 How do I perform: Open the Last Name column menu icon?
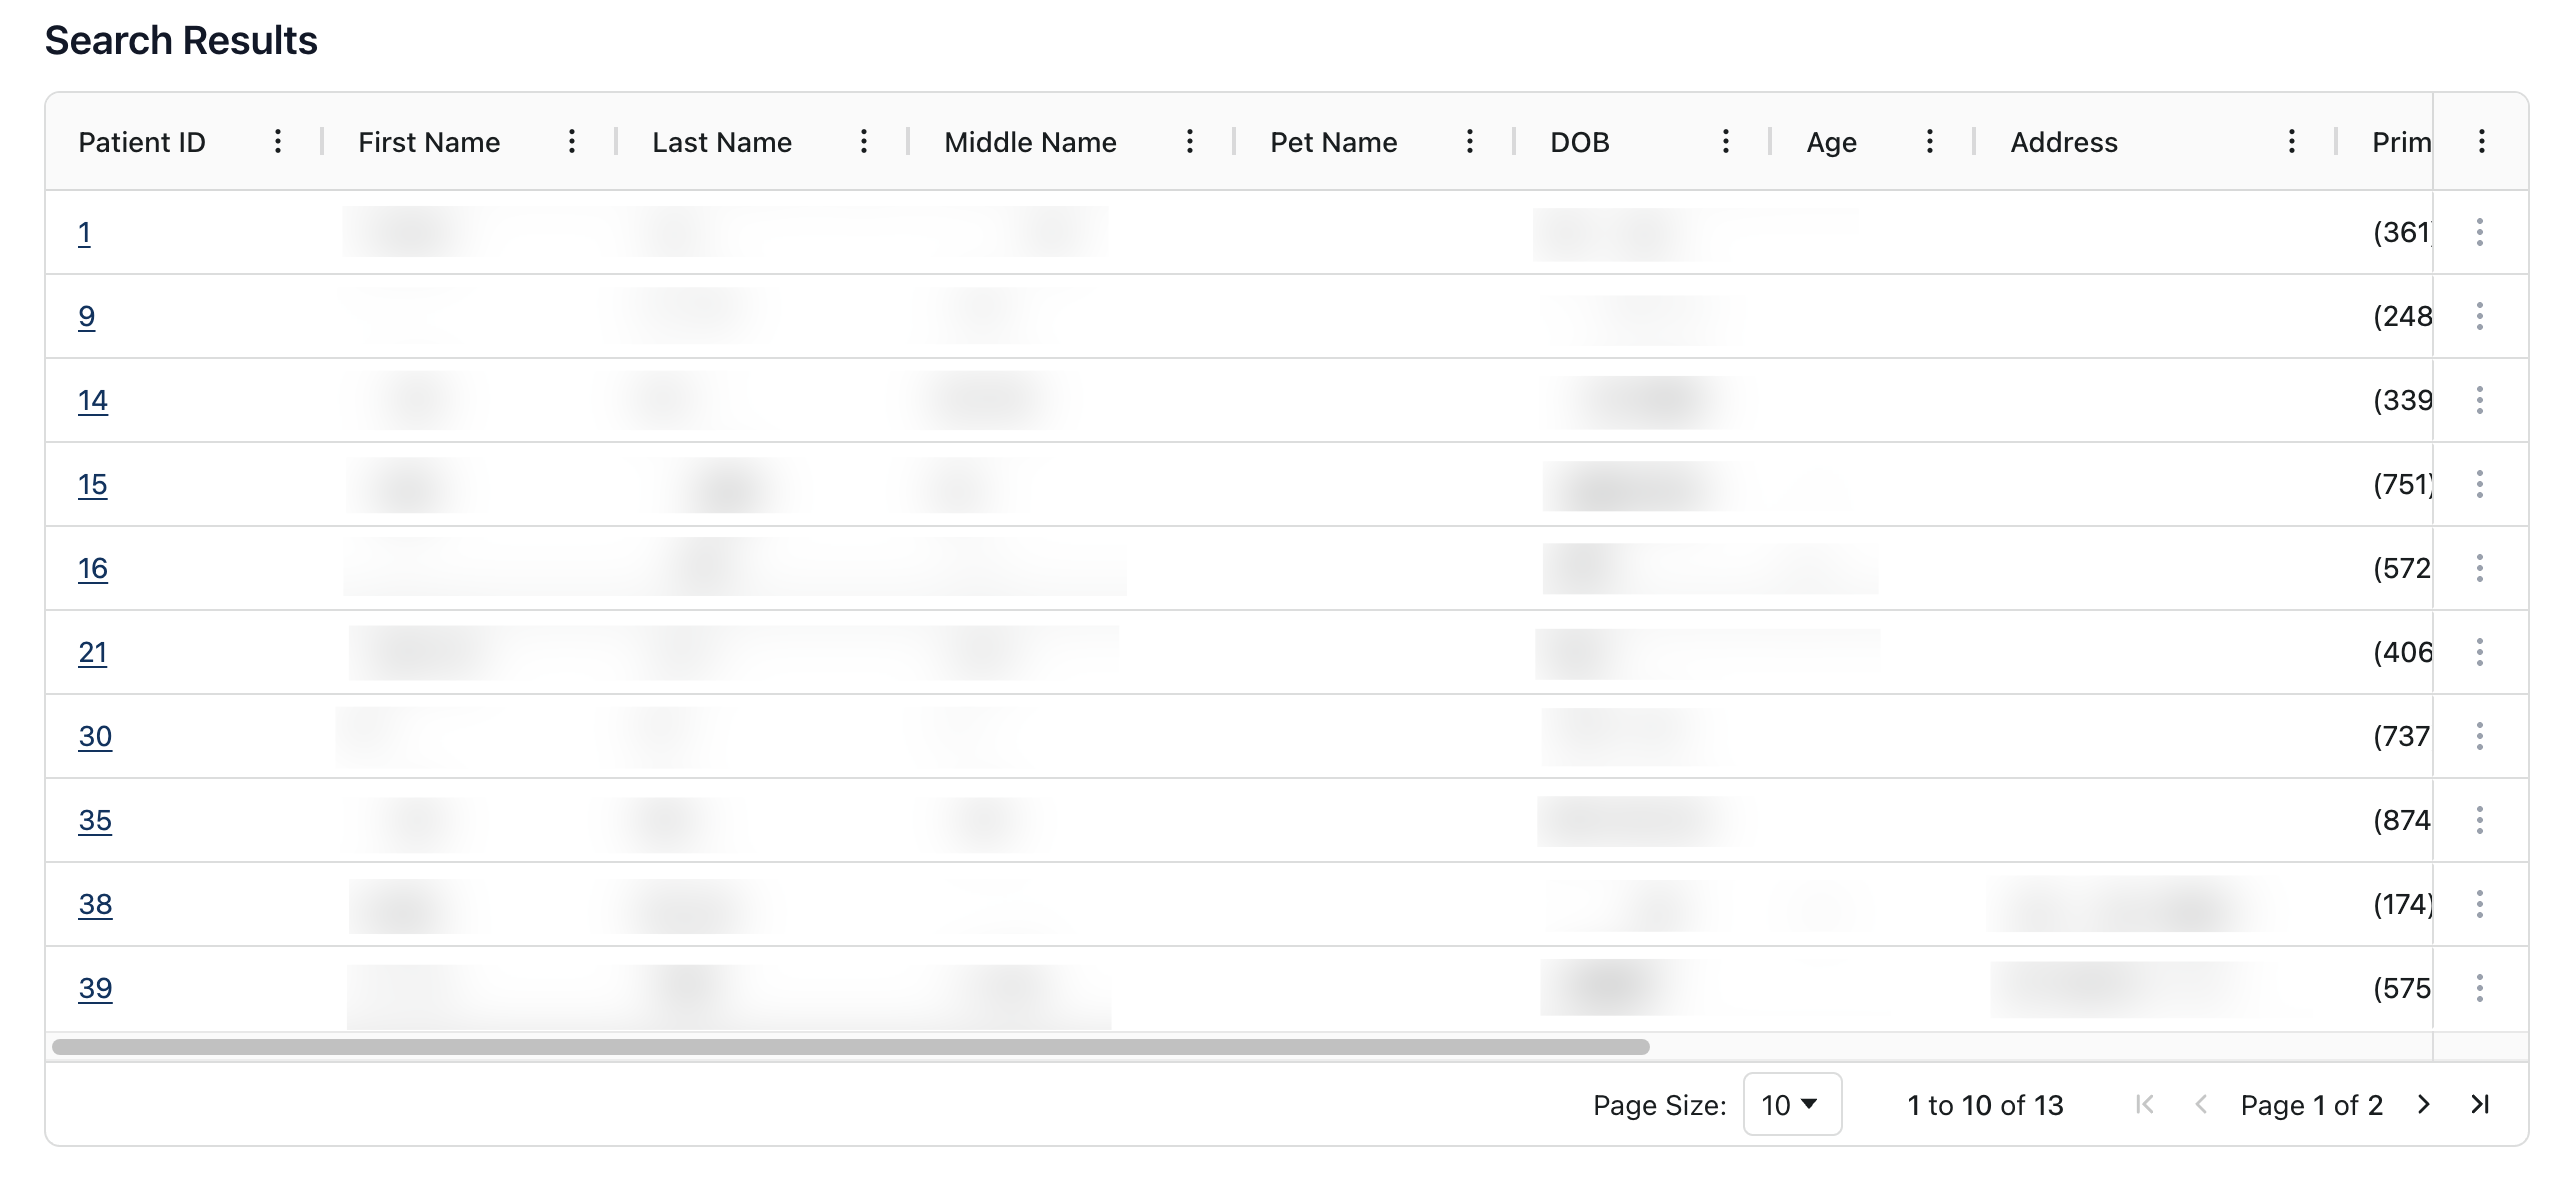(864, 142)
